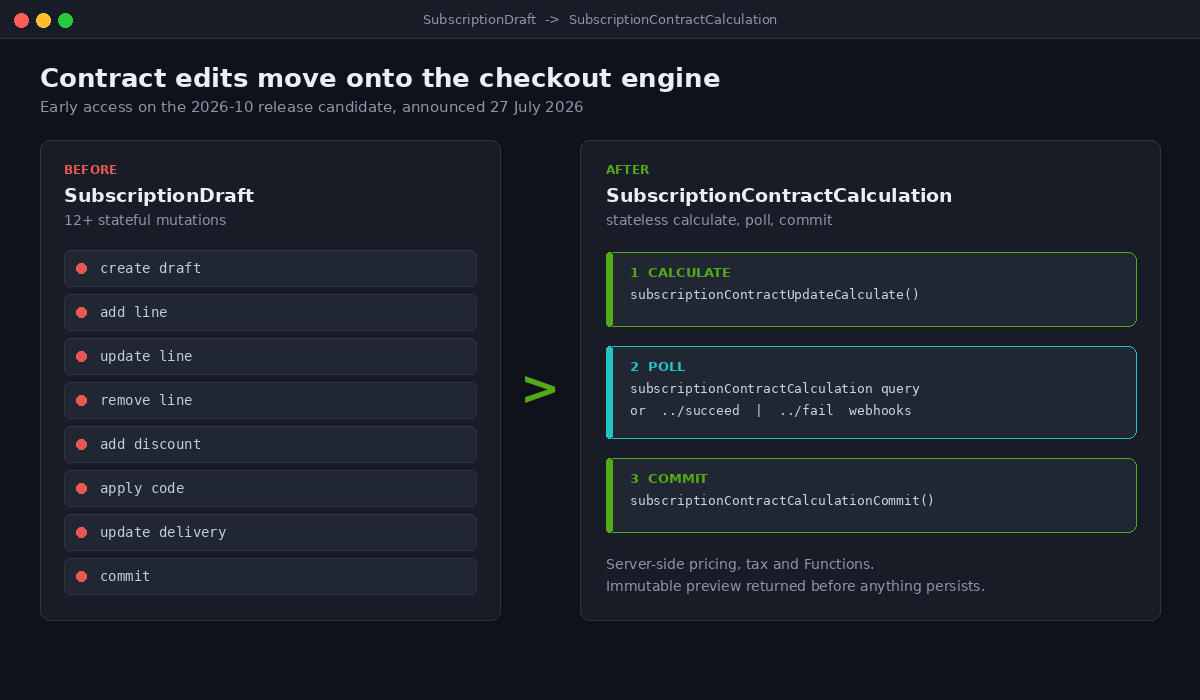The height and width of the screenshot is (700, 1200).
Task: Select the add discount row
Action: click(270, 444)
